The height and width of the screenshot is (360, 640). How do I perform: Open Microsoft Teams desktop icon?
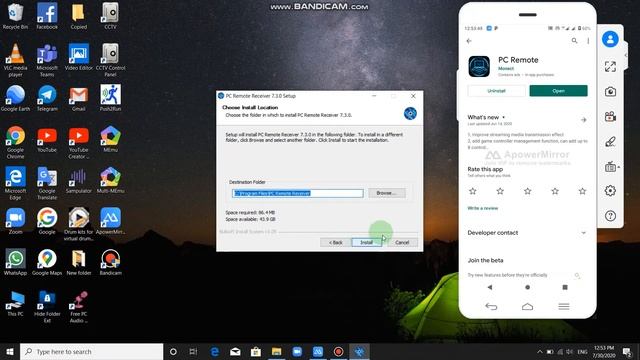pos(47,60)
